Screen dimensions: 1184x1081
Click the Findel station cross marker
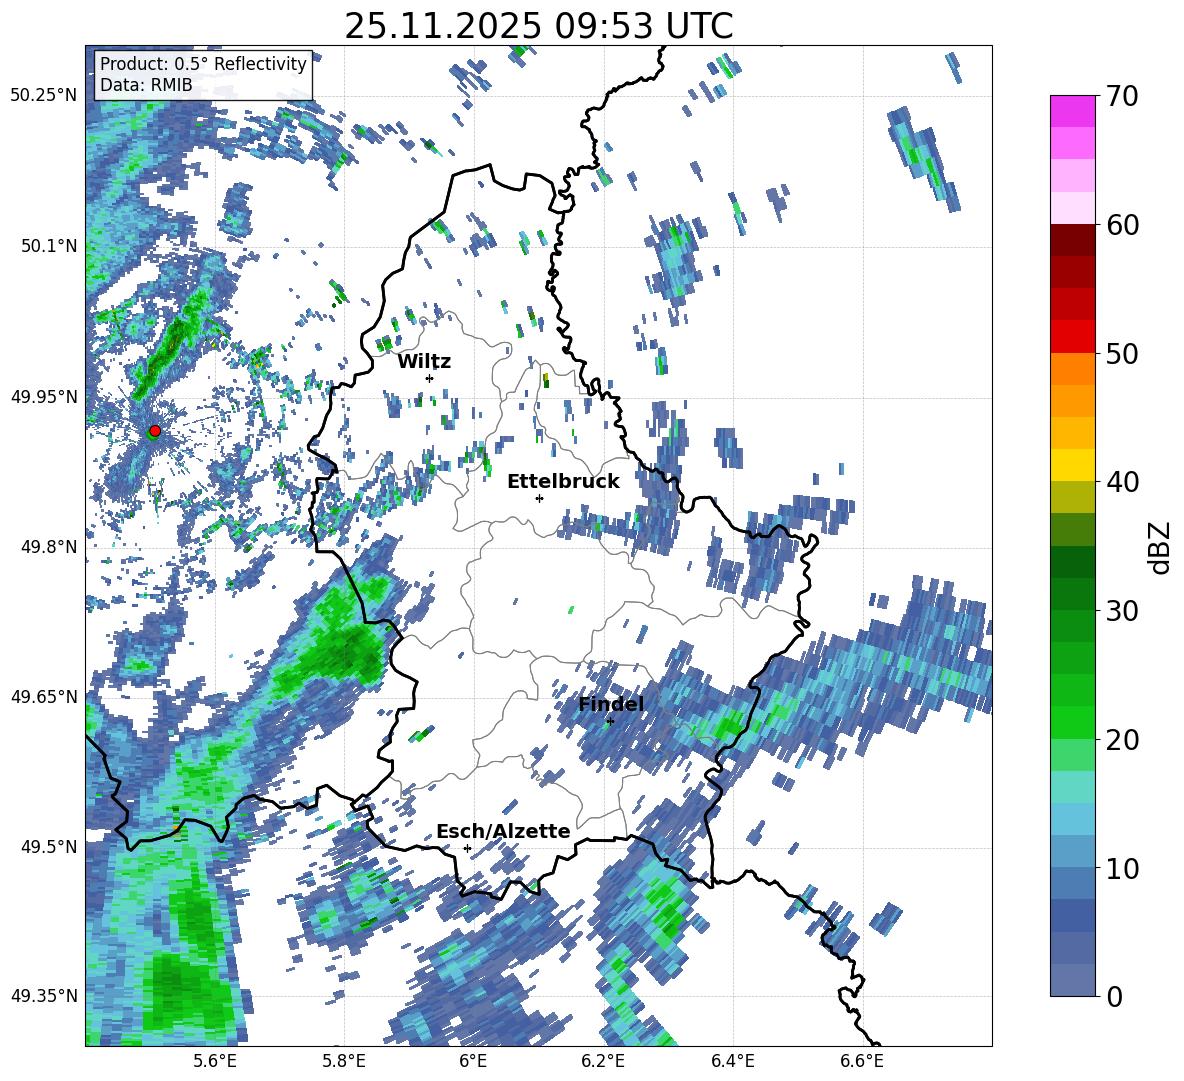pyautogui.click(x=610, y=721)
